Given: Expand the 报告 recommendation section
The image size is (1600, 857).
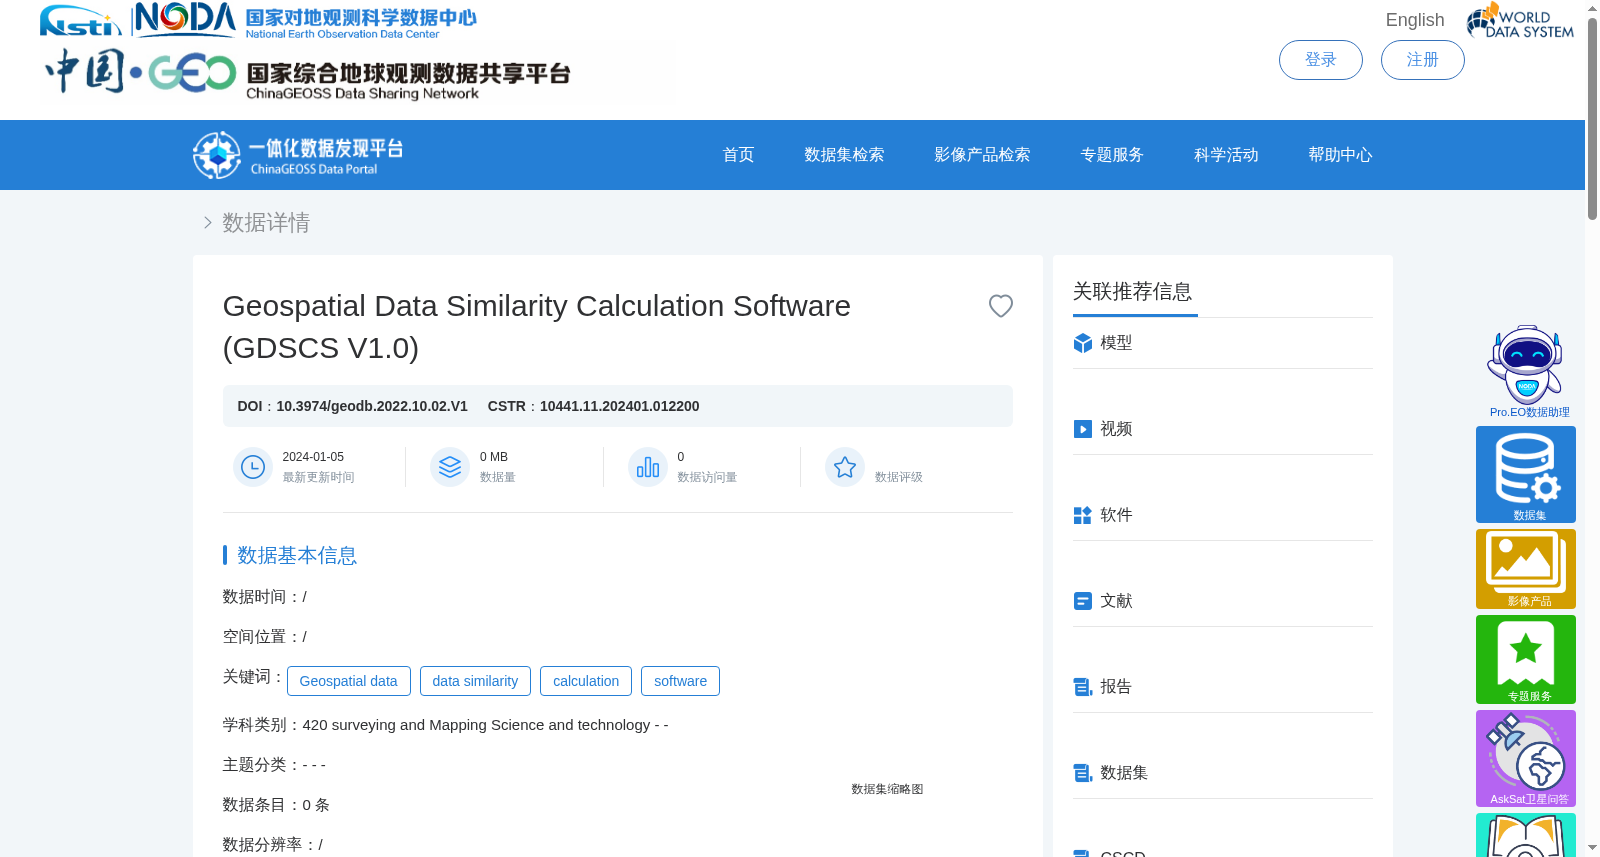Looking at the screenshot, I should [1223, 687].
